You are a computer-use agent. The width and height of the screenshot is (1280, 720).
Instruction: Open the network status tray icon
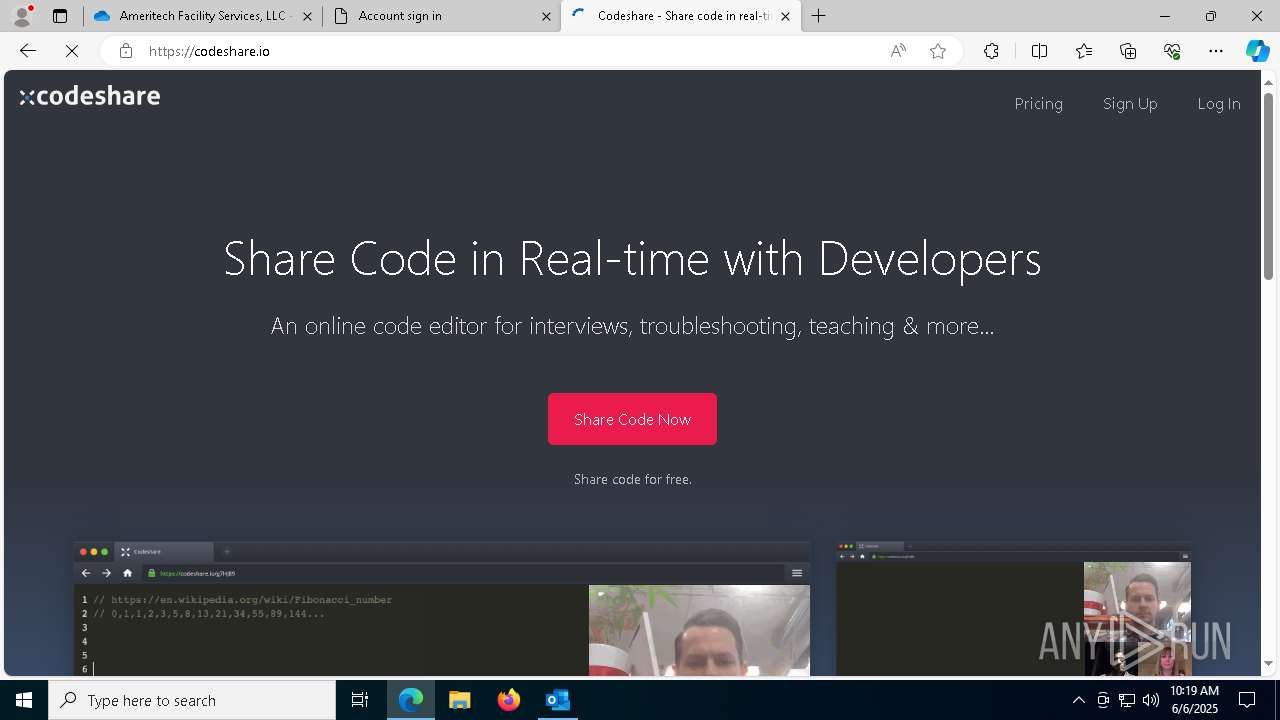click(1127, 700)
